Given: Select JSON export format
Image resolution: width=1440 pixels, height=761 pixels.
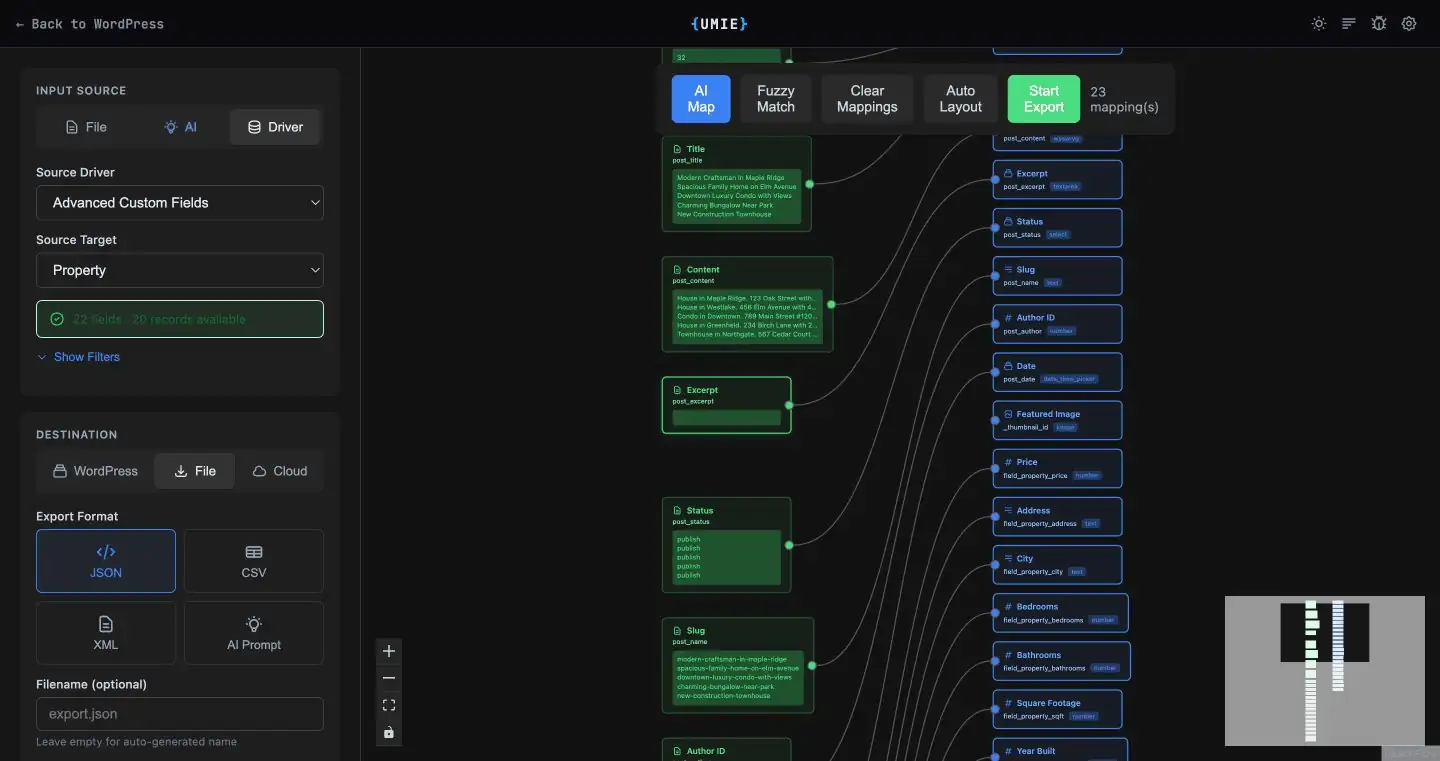Looking at the screenshot, I should 106,561.
